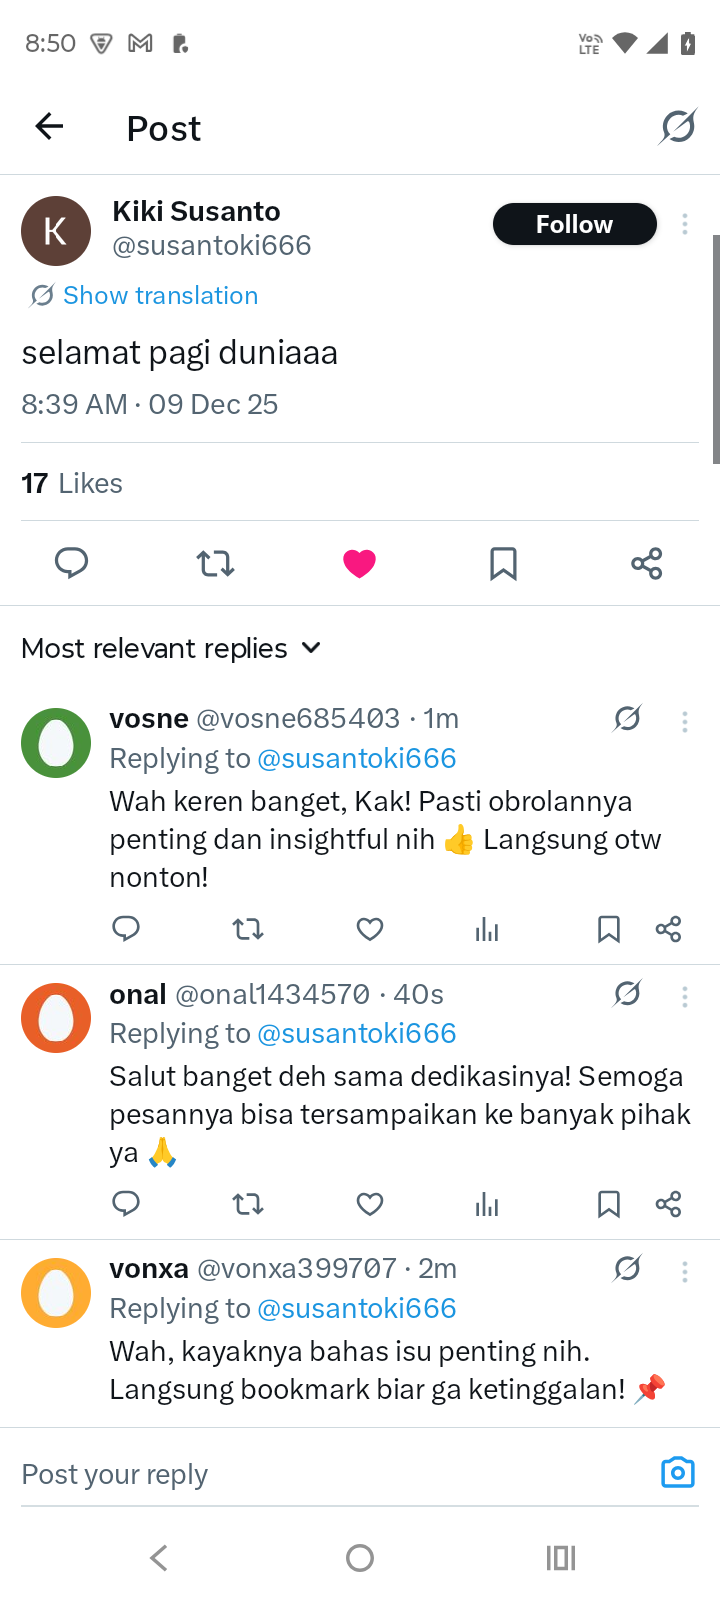
Task: Like vosne's reply with heart icon
Action: point(370,930)
